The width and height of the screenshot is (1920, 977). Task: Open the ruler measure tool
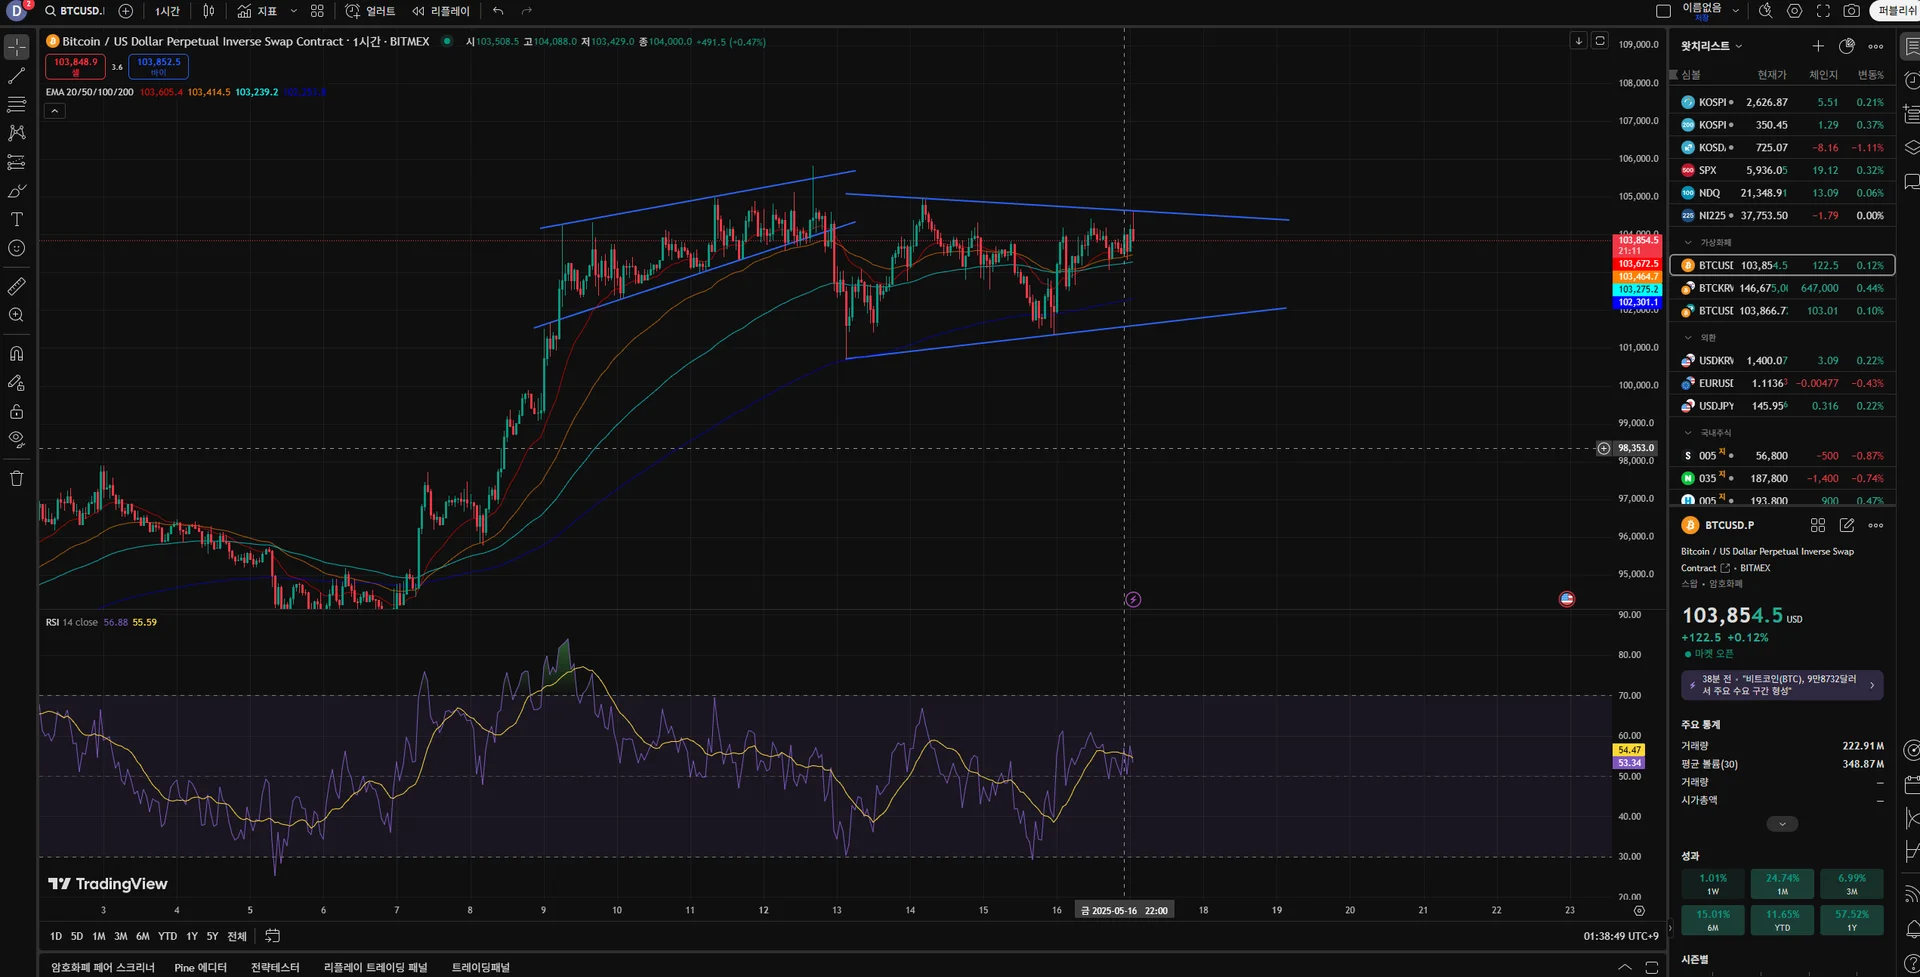[17, 287]
